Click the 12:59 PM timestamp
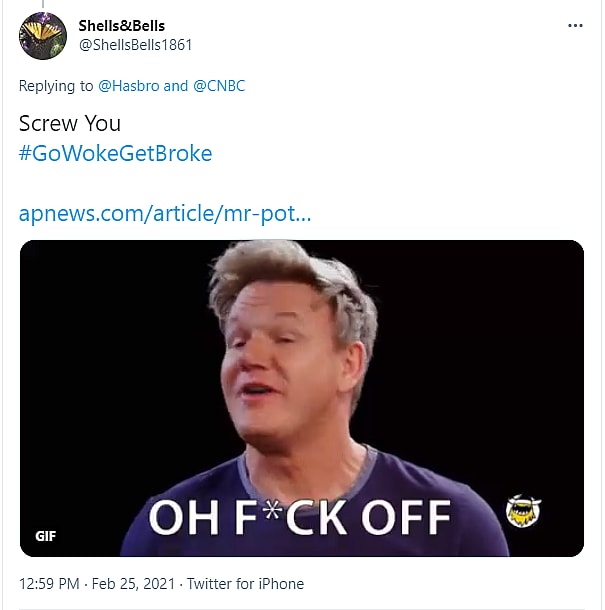This screenshot has width=605, height=610. click(49, 584)
